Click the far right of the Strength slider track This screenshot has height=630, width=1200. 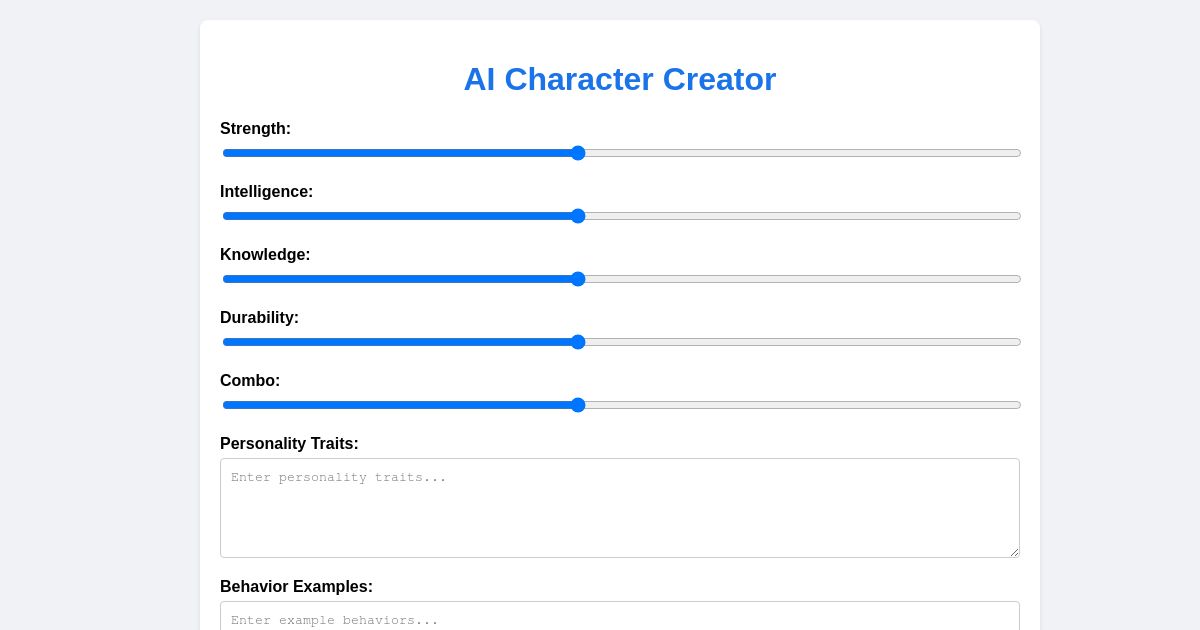pos(1010,153)
